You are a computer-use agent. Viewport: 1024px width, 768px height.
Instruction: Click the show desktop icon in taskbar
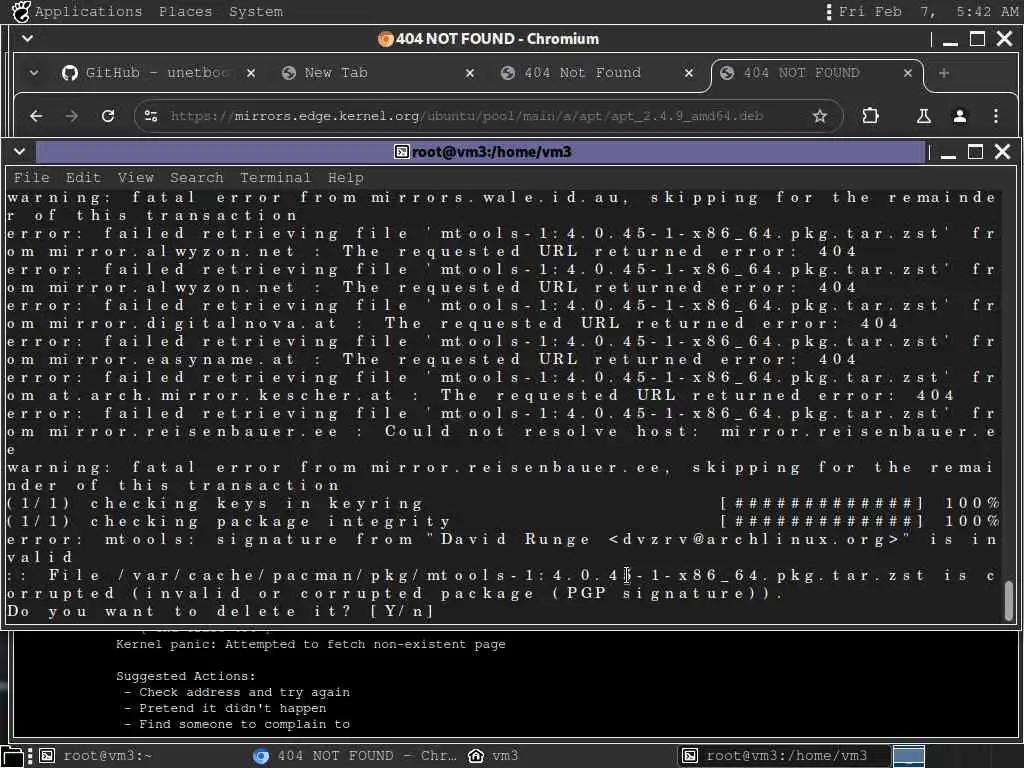tap(12, 756)
